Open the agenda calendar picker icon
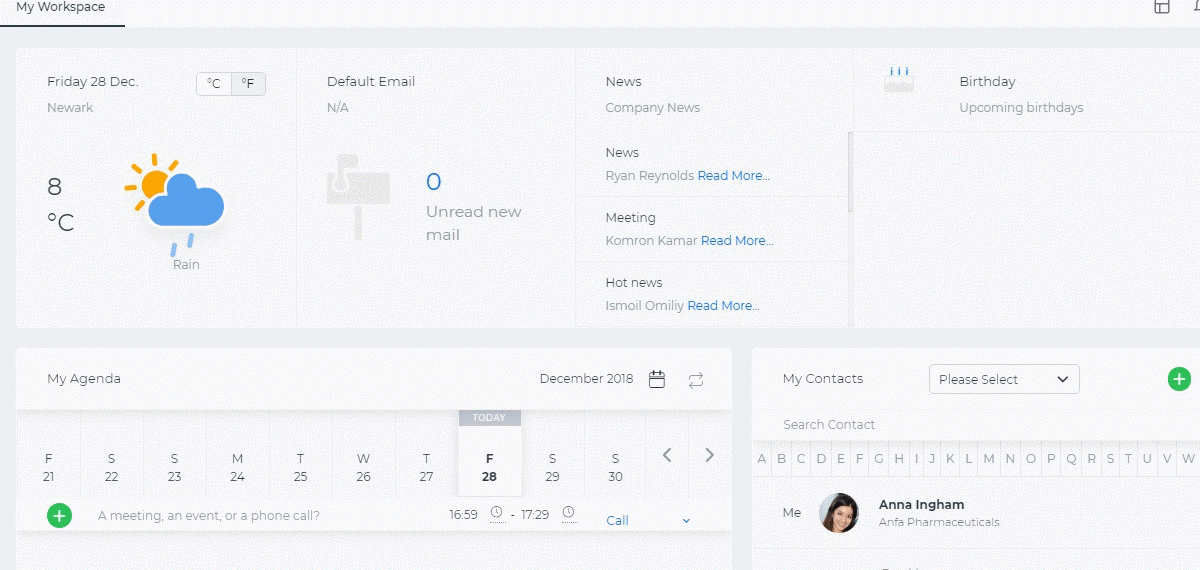Screen dimensions: 1200x570 [657, 379]
